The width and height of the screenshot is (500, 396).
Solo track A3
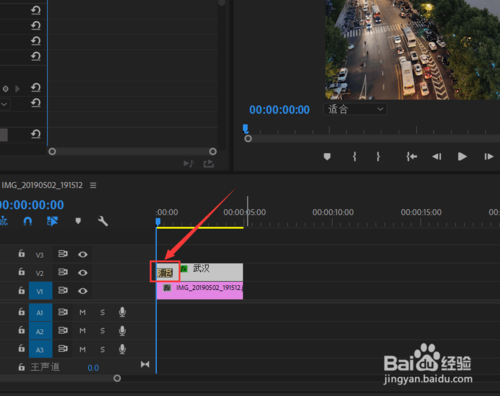coord(103,349)
